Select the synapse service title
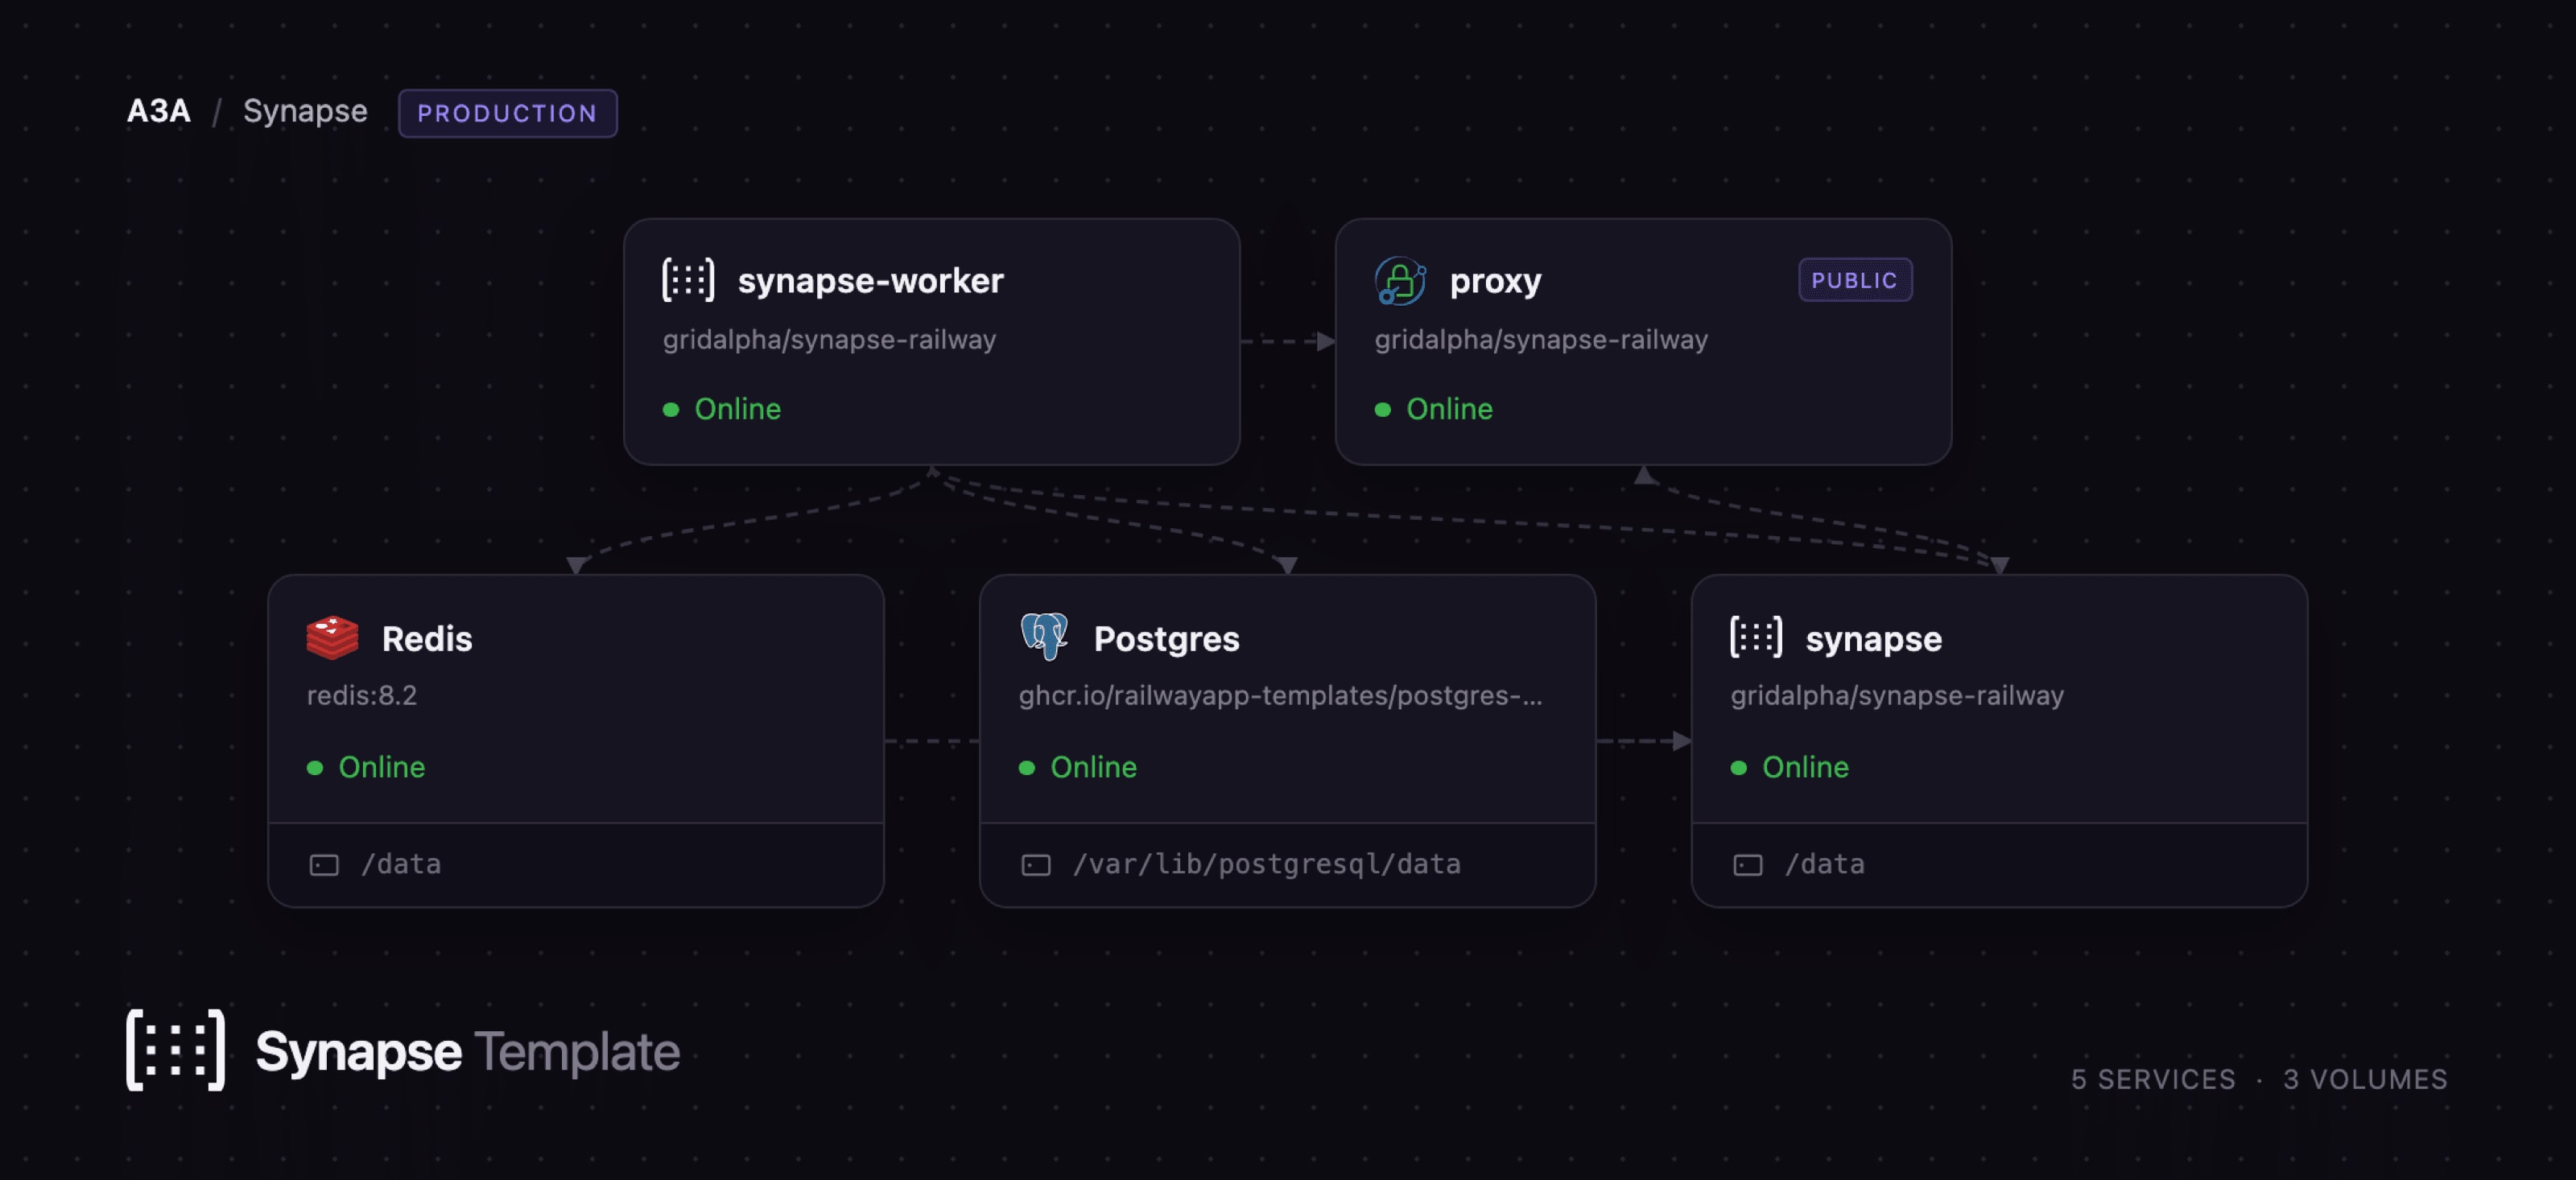 [1874, 640]
